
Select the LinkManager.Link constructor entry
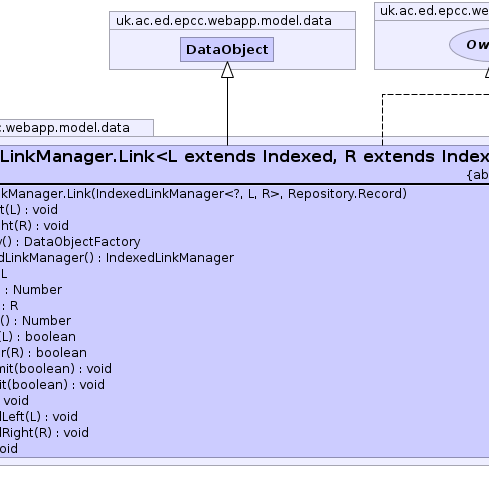pos(203,194)
